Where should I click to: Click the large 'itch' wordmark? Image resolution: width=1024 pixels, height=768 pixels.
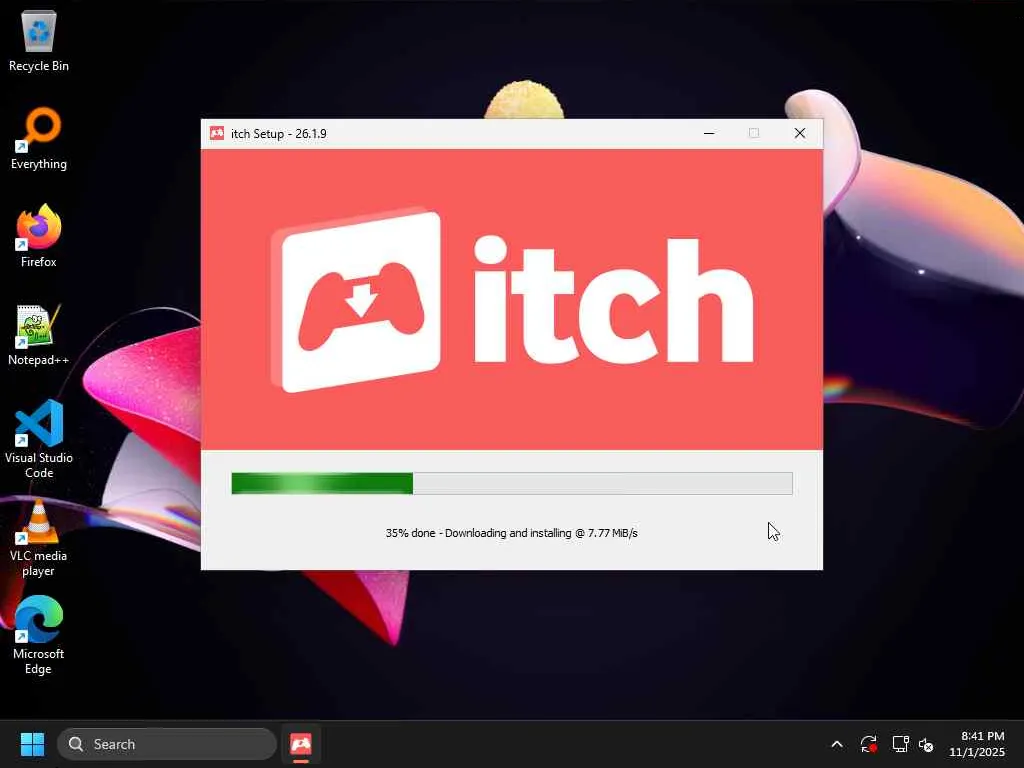click(x=613, y=299)
